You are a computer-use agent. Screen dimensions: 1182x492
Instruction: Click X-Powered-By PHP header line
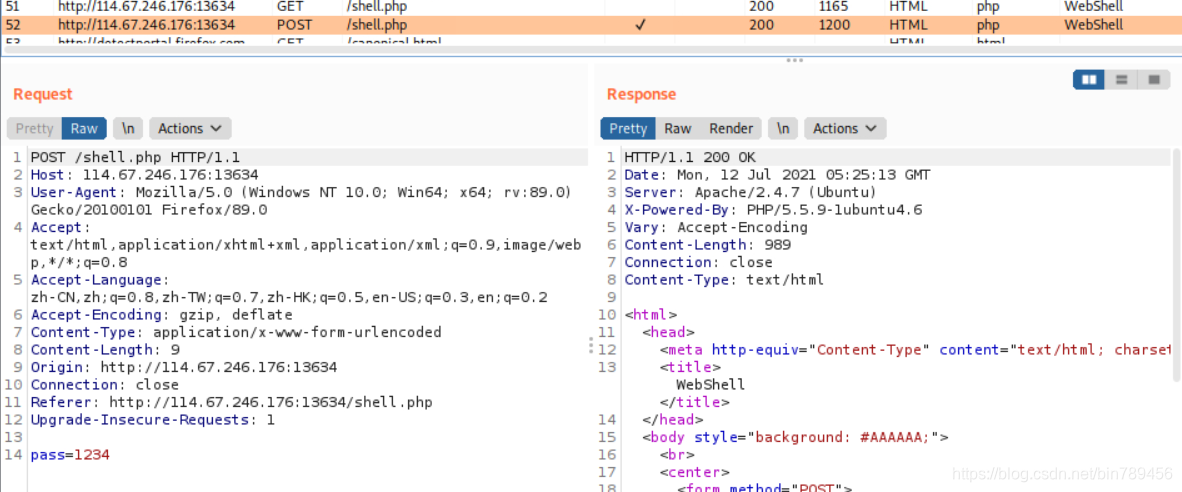(773, 209)
